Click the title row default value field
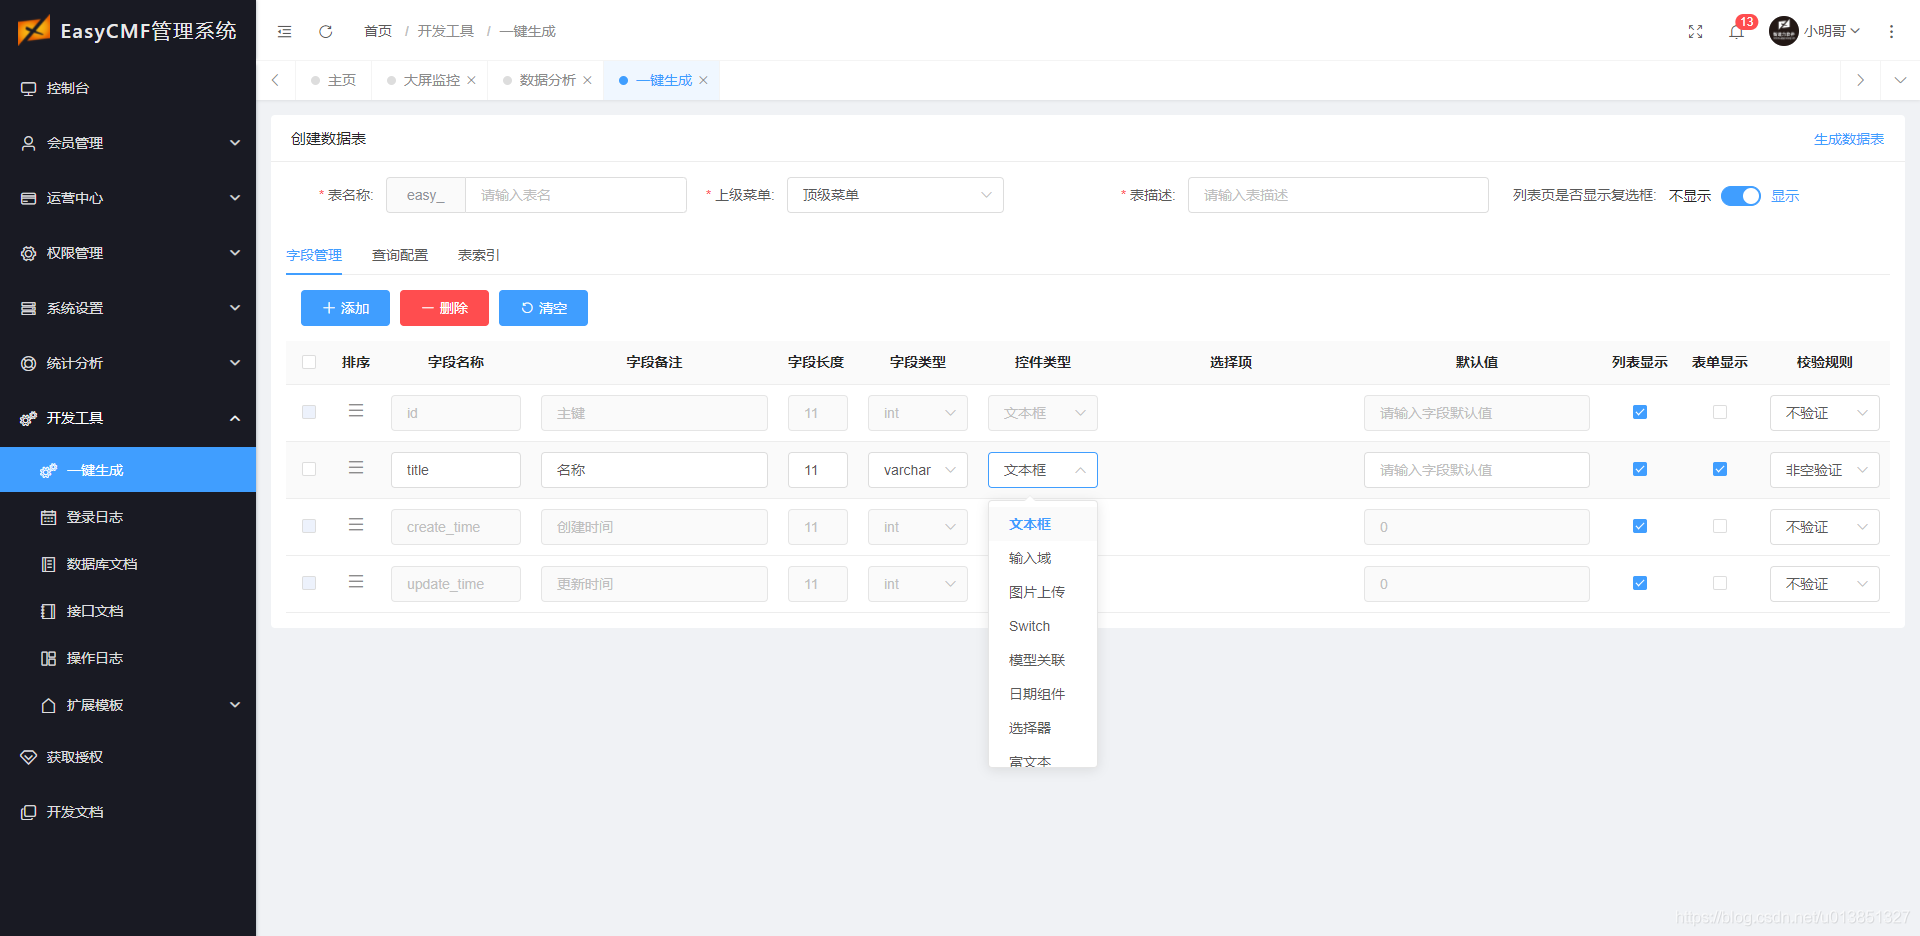1920x936 pixels. (x=1477, y=470)
